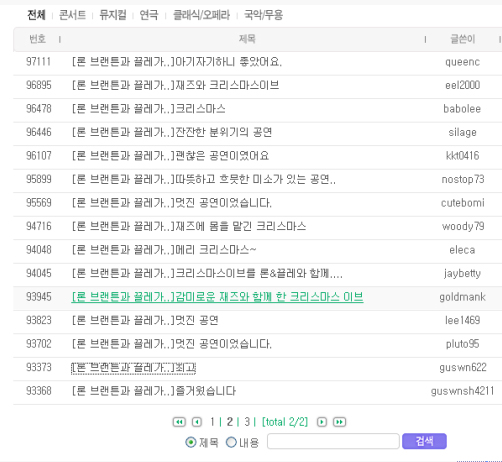Switch to the 콘서트 category tab

click(72, 15)
